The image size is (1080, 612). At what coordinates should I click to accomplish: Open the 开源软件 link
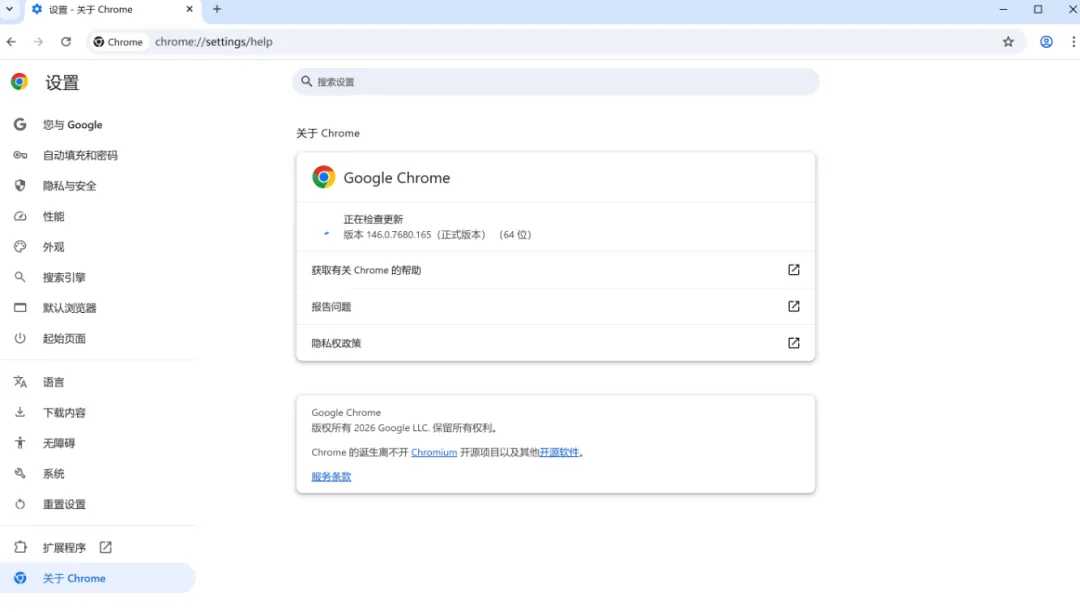(x=559, y=452)
